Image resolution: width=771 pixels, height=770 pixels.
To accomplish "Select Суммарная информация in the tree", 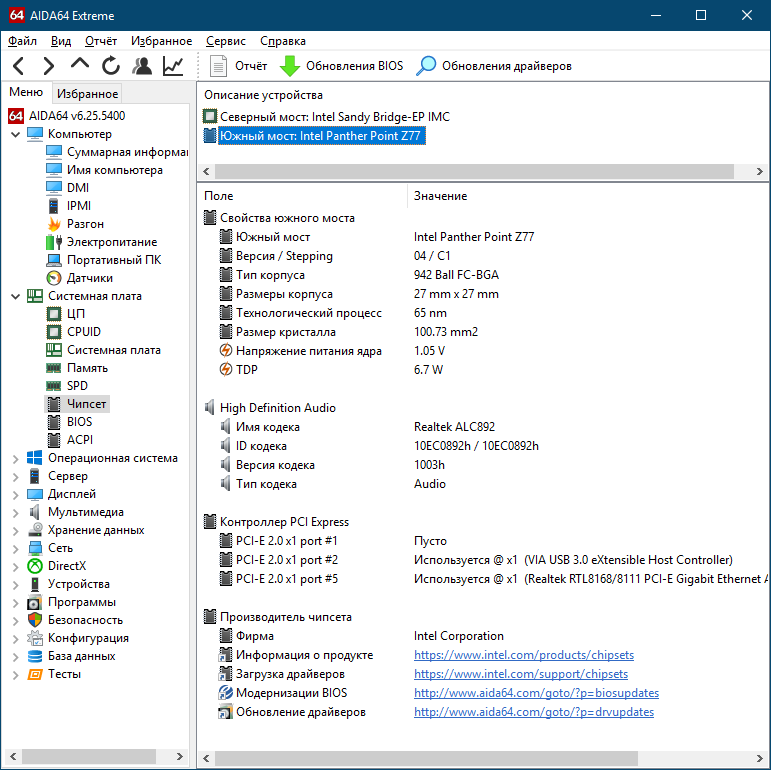I will point(127,152).
